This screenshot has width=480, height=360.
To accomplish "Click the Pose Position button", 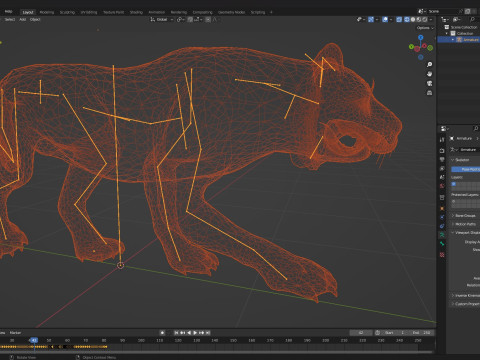I will pyautogui.click(x=466, y=169).
